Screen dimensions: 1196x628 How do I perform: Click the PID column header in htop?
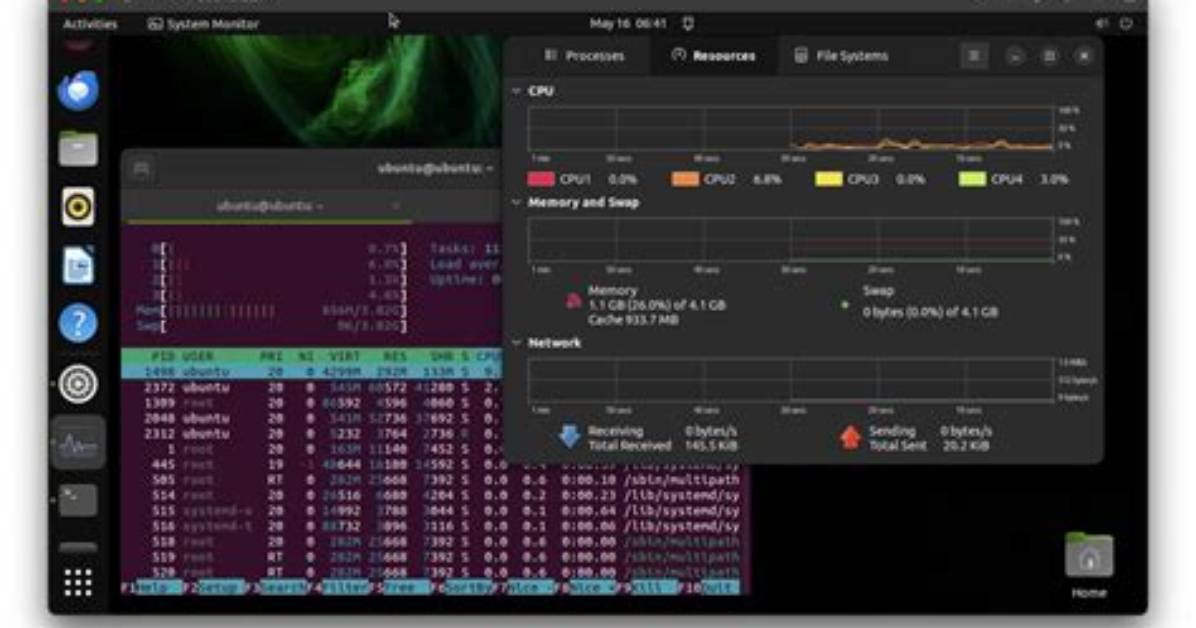pyautogui.click(x=162, y=356)
